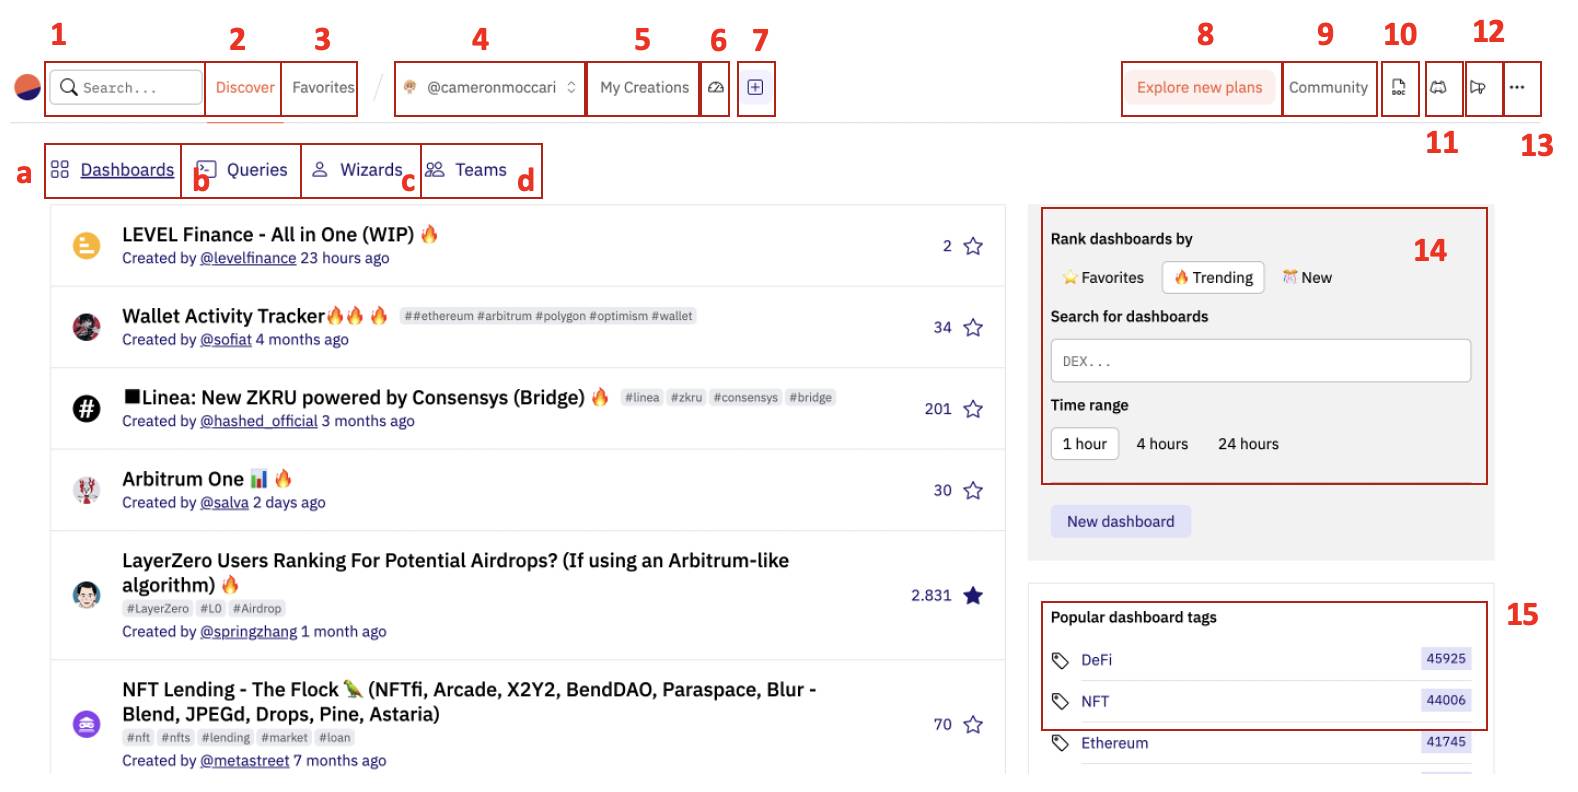Click the DeFi tag icon

pyautogui.click(x=1060, y=660)
